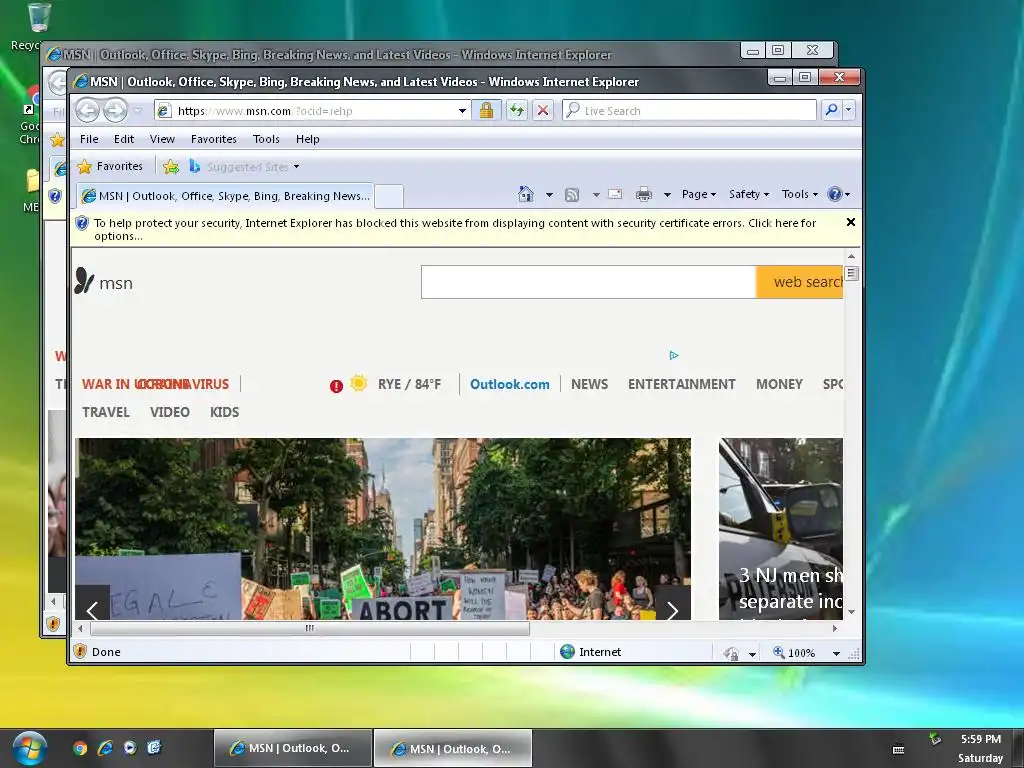Image resolution: width=1024 pixels, height=768 pixels.
Task: Open the Edit menu
Action: [123, 139]
